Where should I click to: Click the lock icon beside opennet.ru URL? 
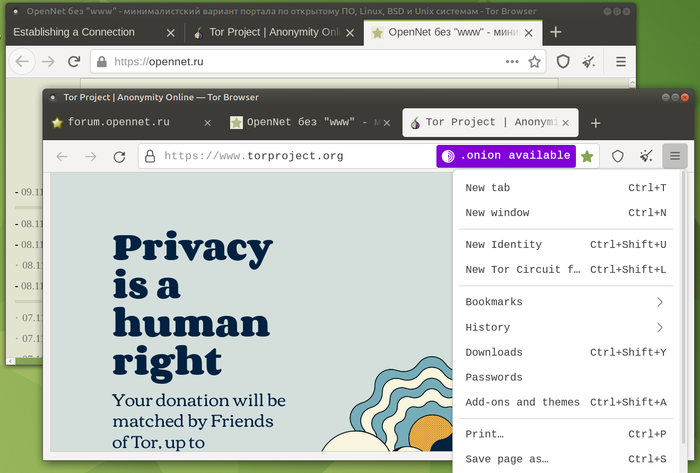(x=102, y=62)
